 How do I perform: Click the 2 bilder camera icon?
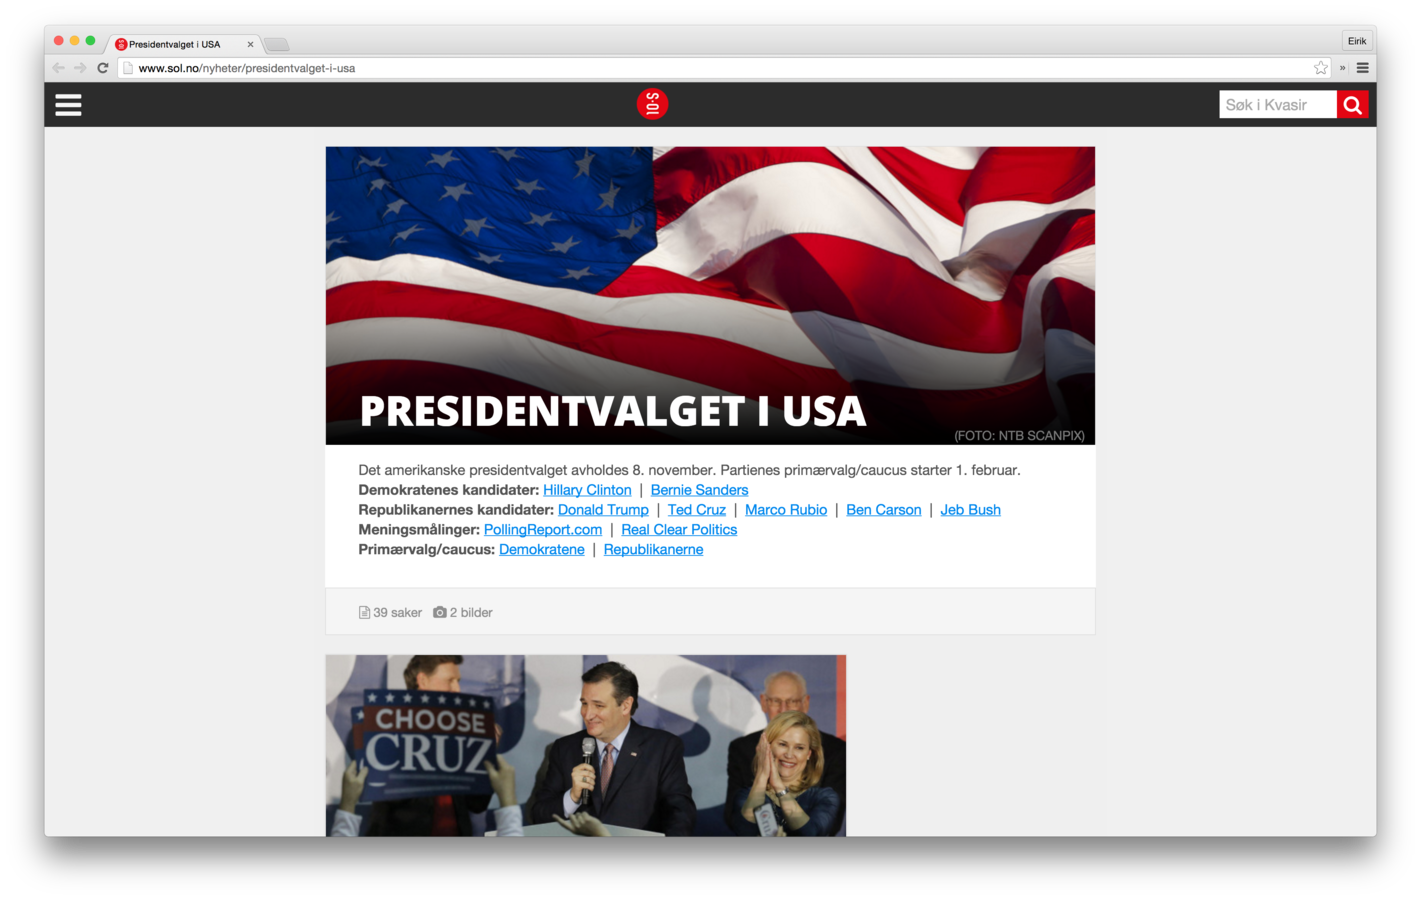pyautogui.click(x=439, y=612)
